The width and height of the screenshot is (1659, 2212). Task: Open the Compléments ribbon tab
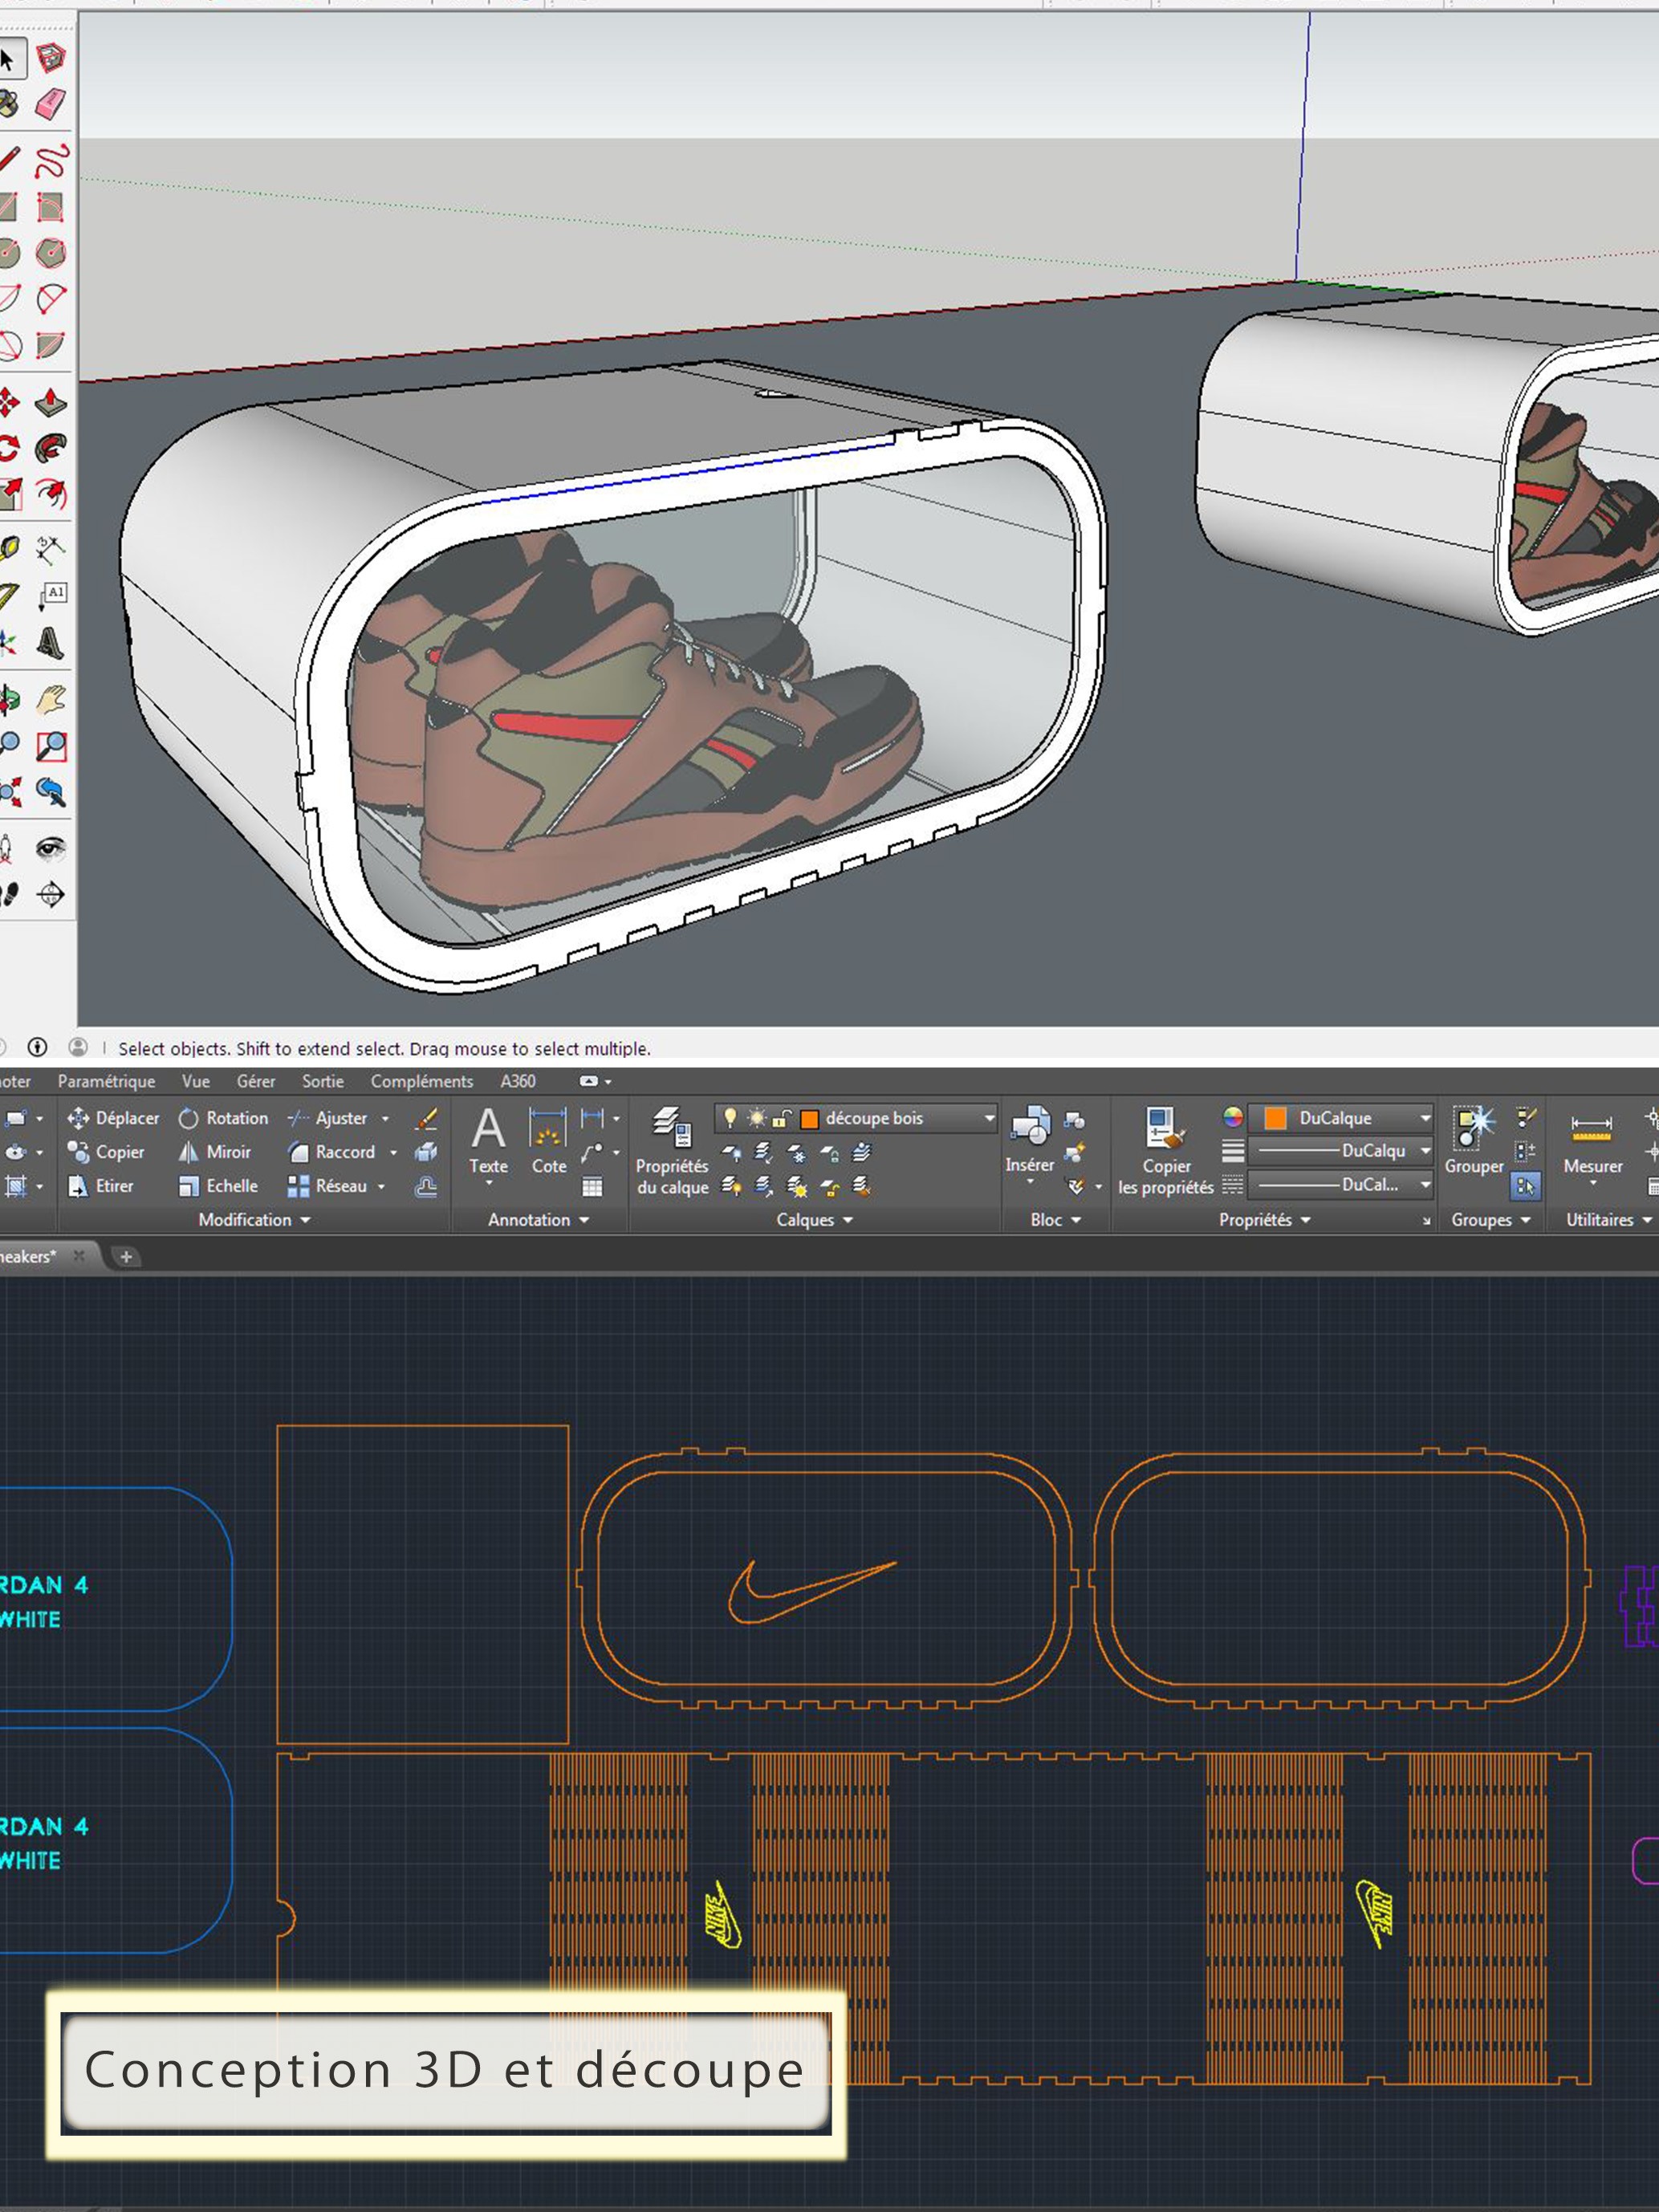[x=422, y=1081]
